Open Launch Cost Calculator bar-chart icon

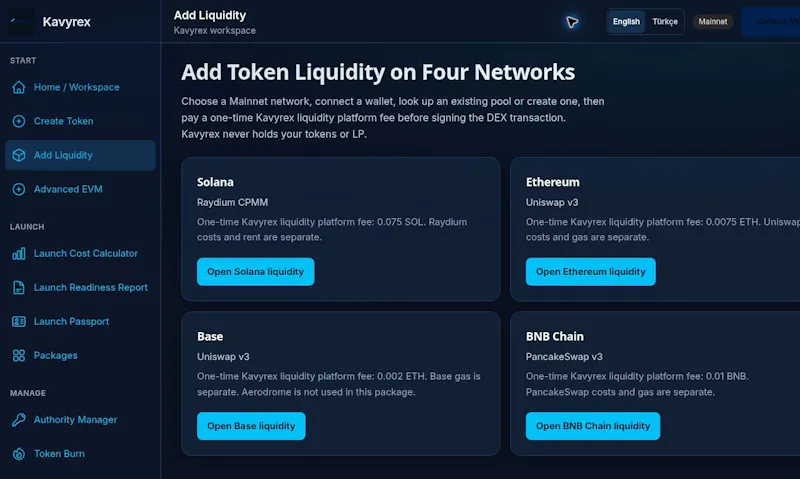tap(19, 254)
